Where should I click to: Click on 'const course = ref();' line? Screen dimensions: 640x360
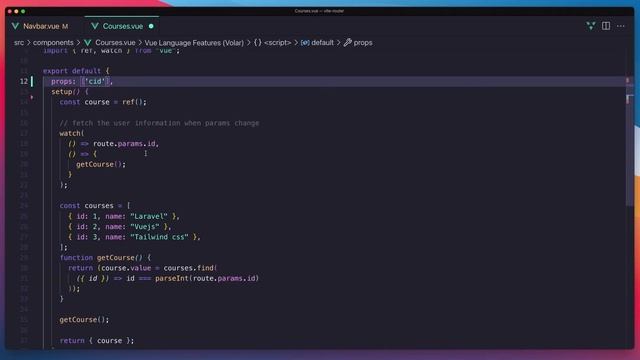coord(103,102)
